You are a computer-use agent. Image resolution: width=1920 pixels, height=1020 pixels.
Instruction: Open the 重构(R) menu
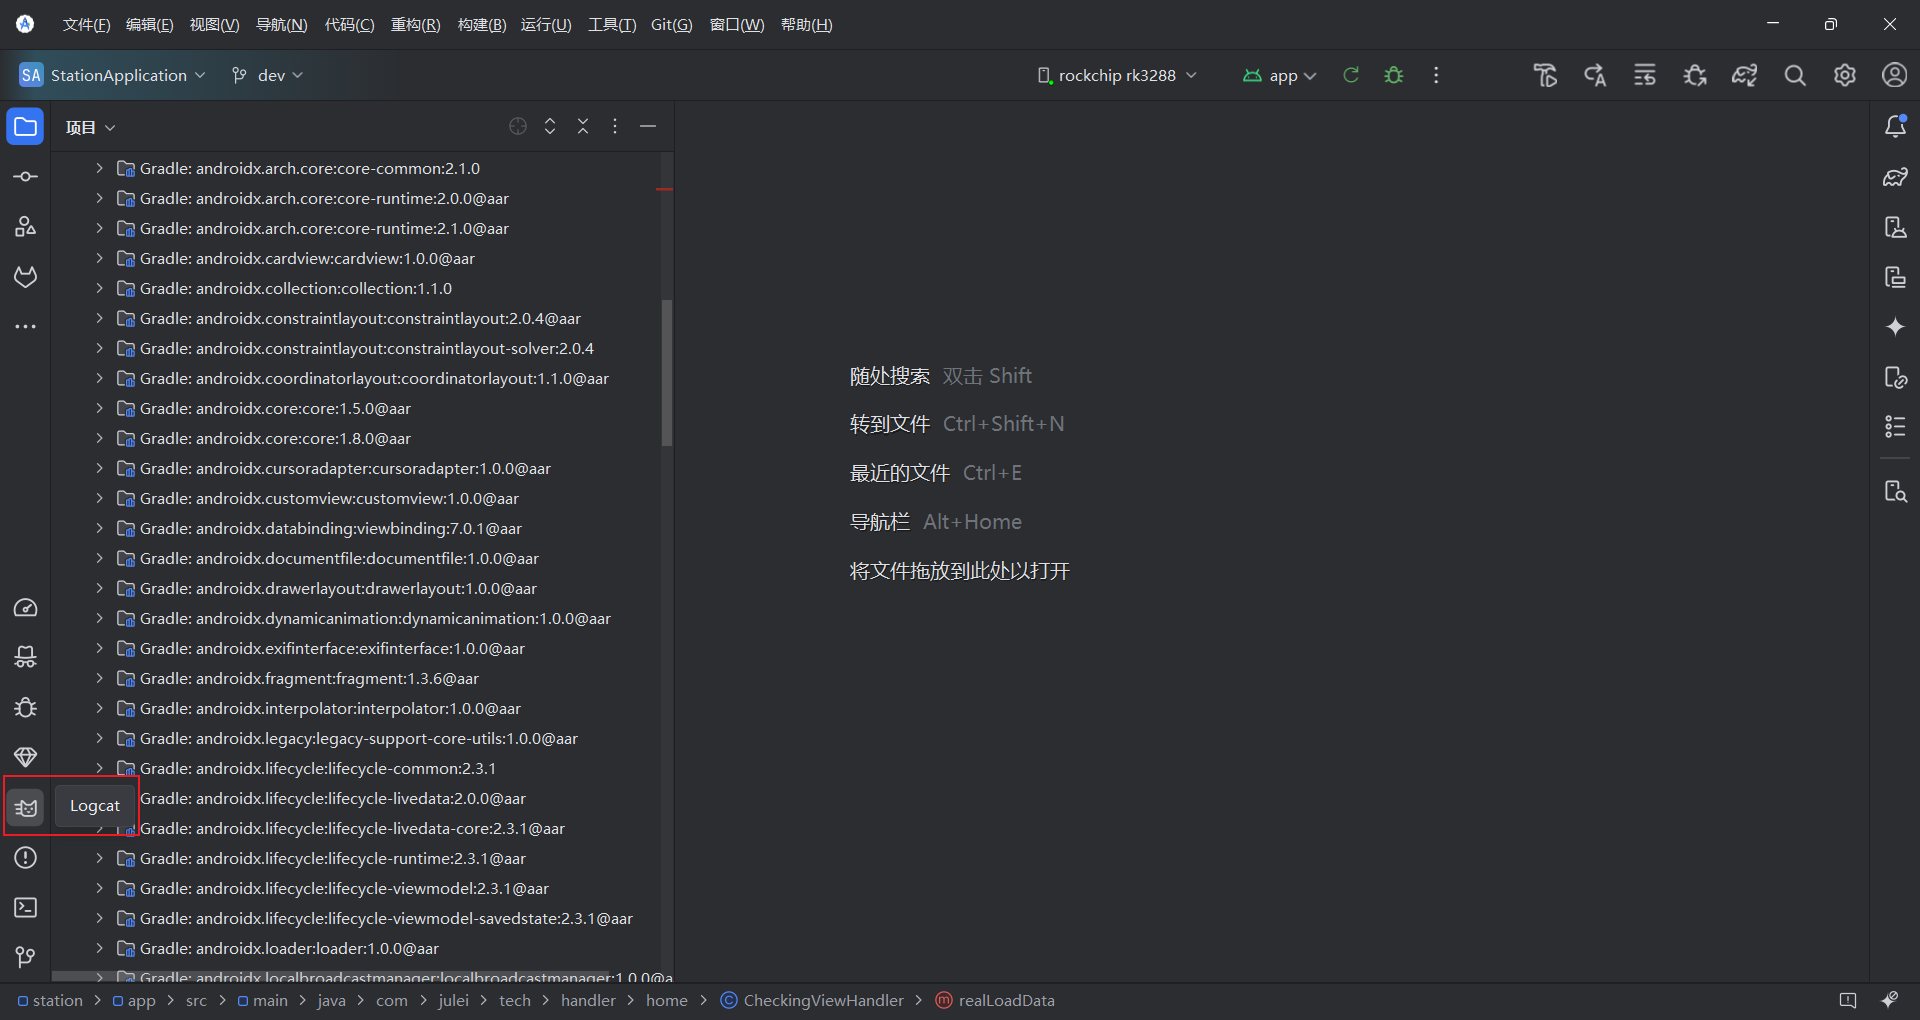click(415, 25)
